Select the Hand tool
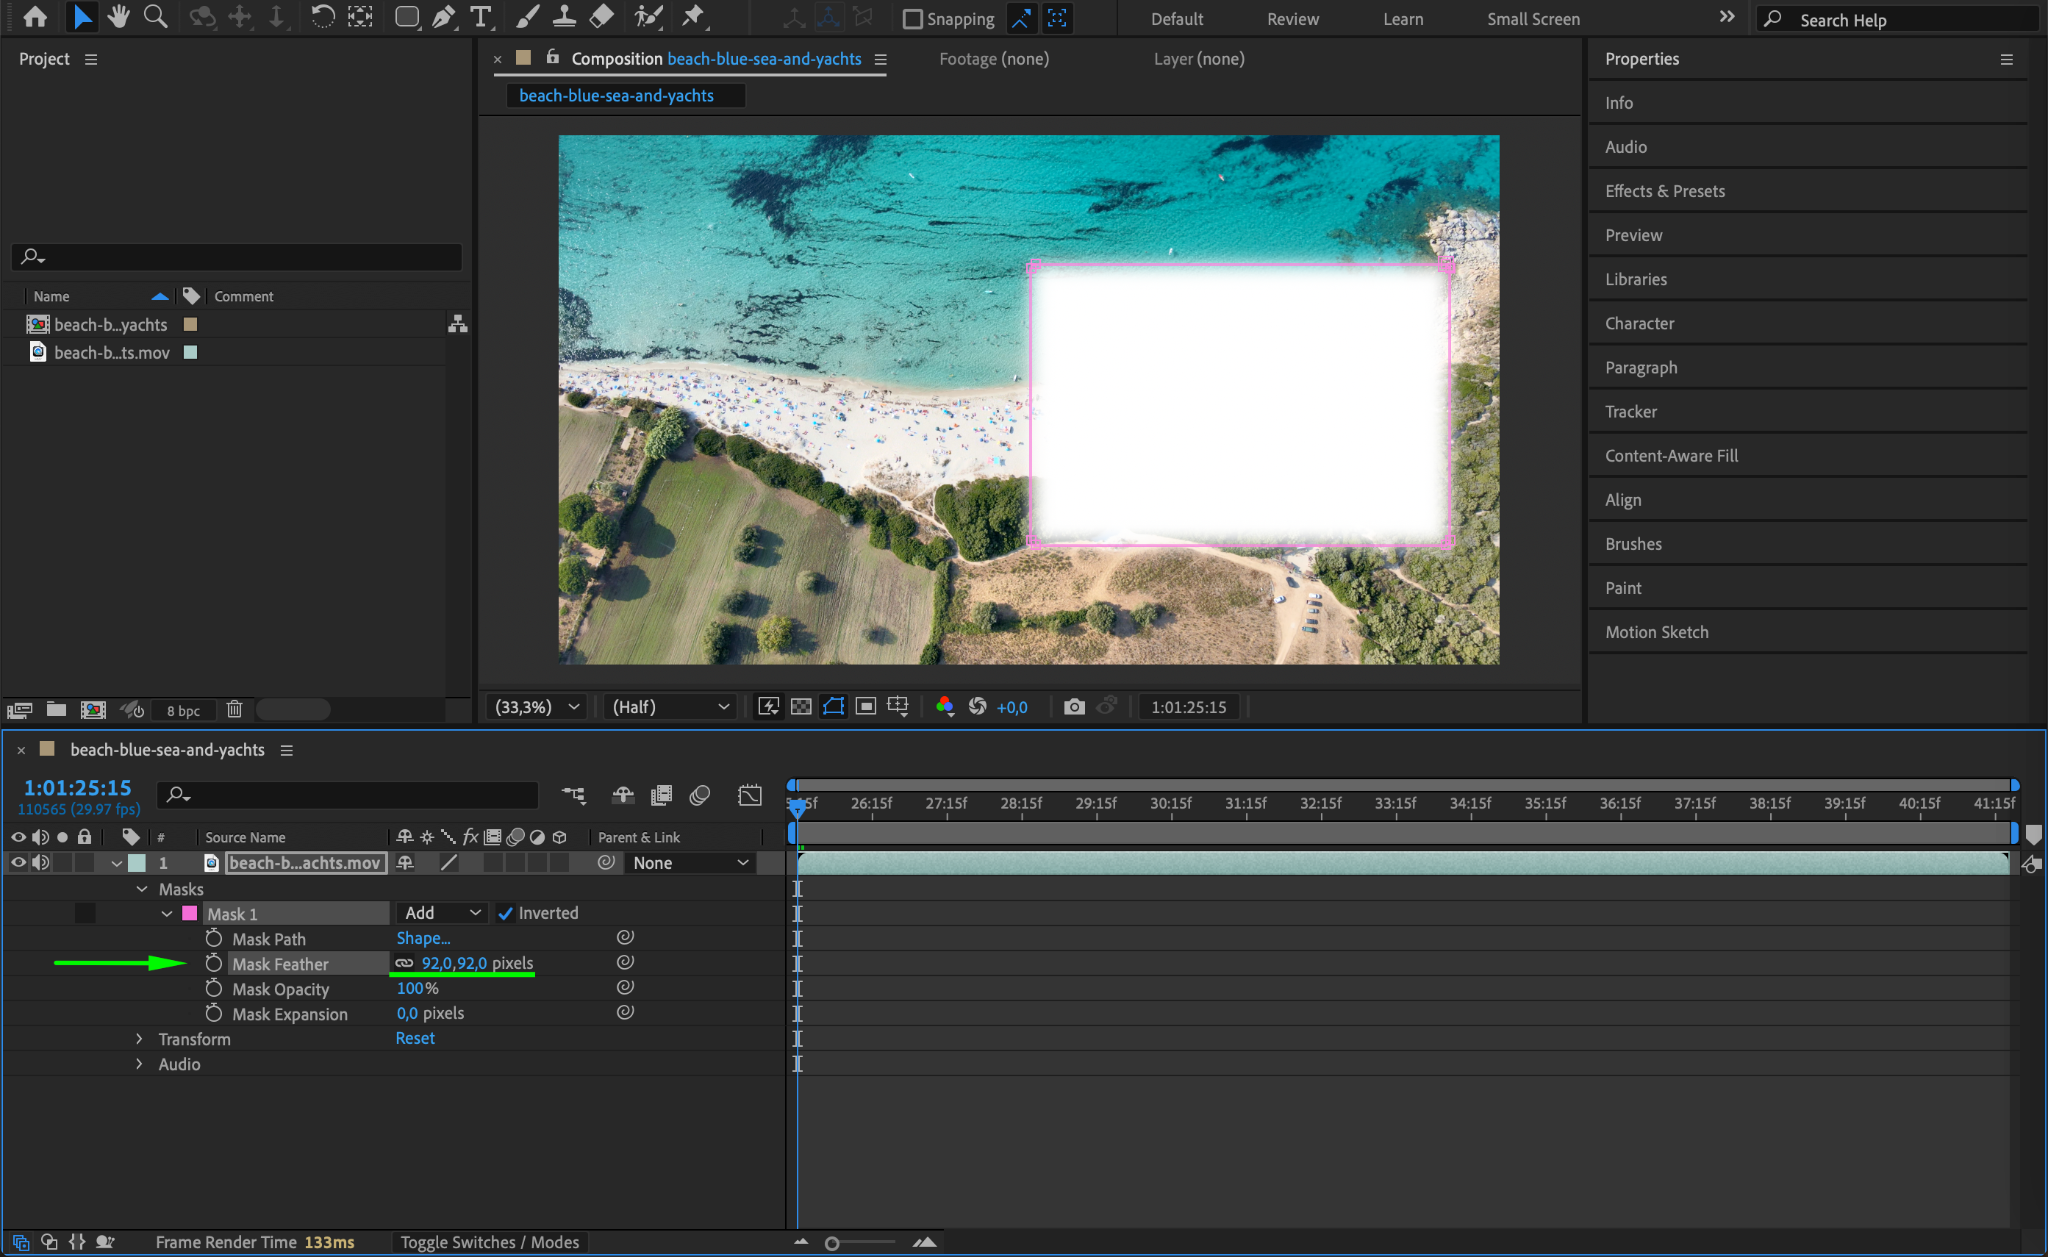This screenshot has height=1257, width=2048. [119, 17]
